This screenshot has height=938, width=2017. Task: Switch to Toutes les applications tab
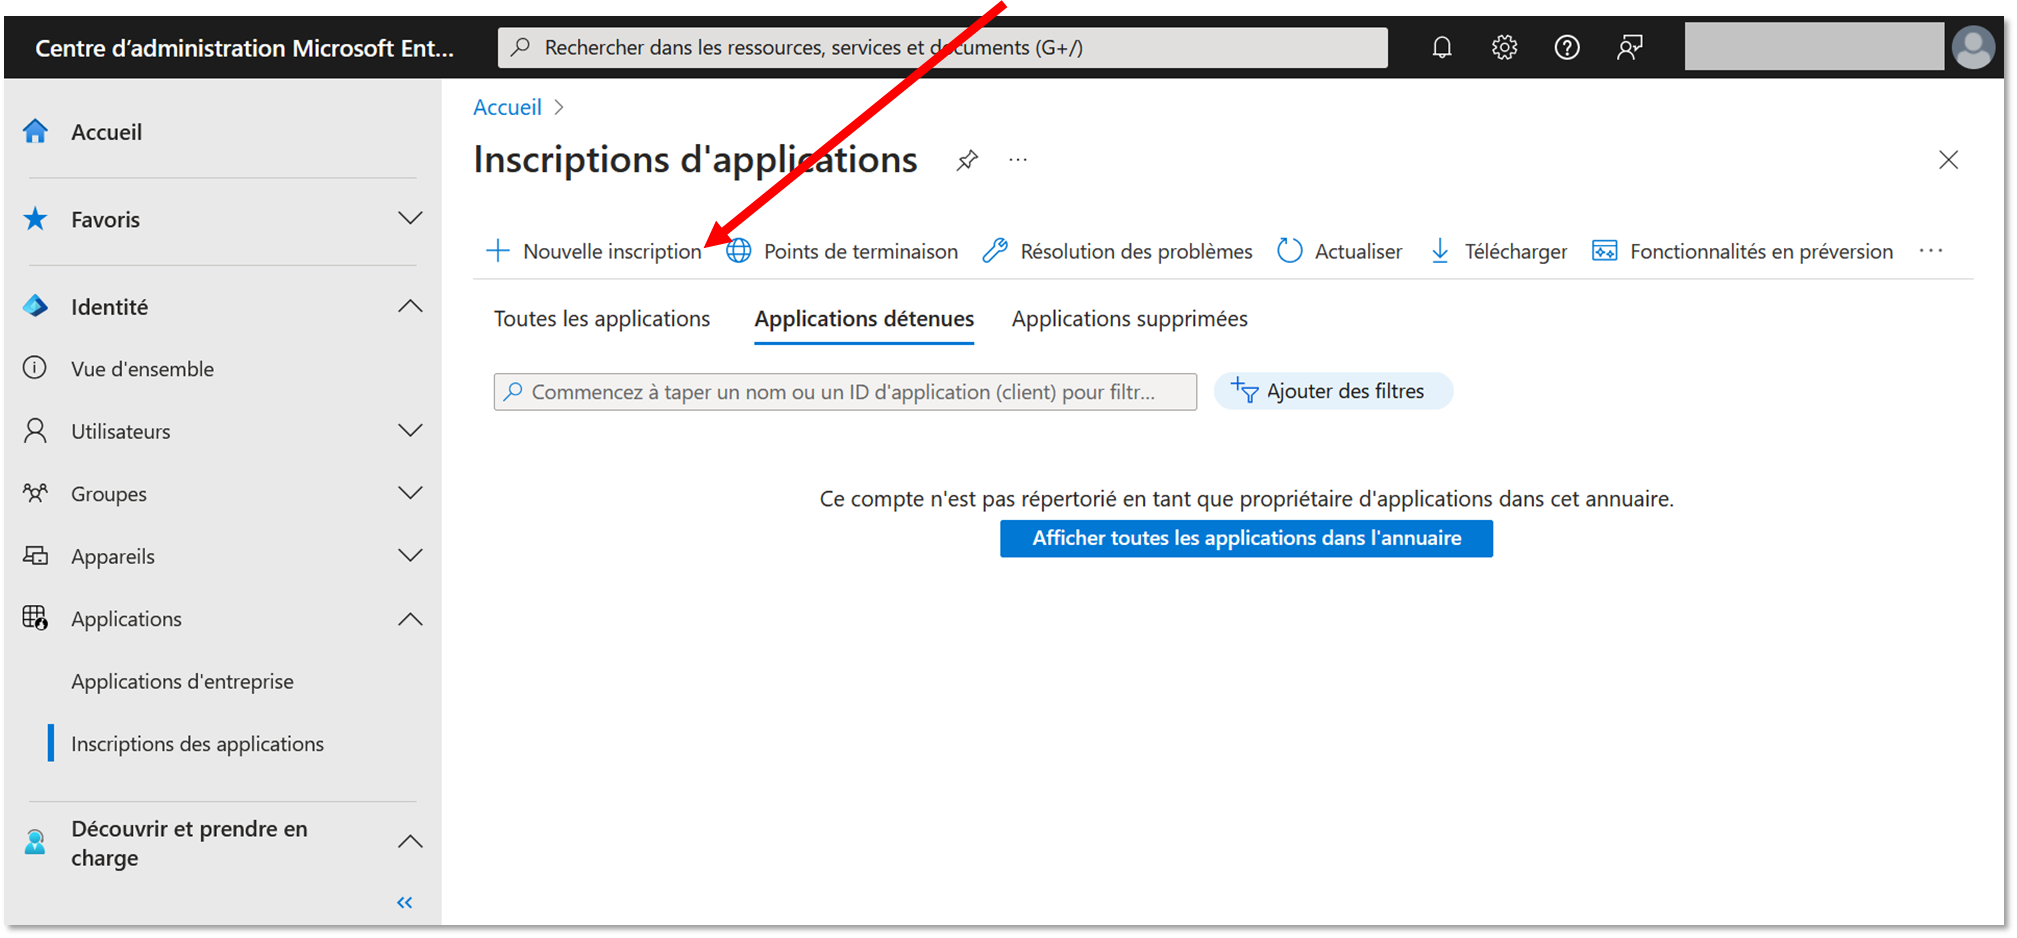[x=602, y=319]
